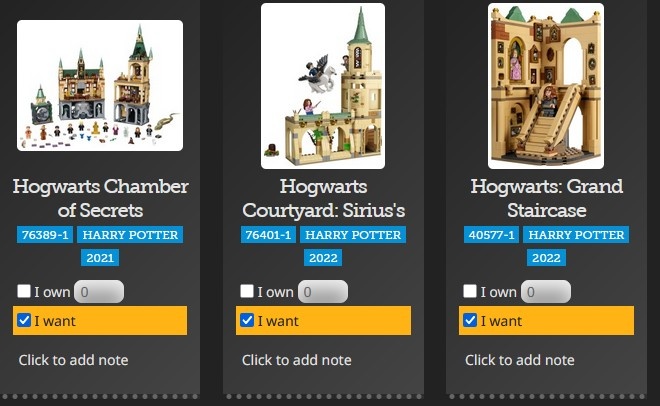Add note to Hogwarts Courtyard set
The height and width of the screenshot is (406, 660).
tap(297, 360)
